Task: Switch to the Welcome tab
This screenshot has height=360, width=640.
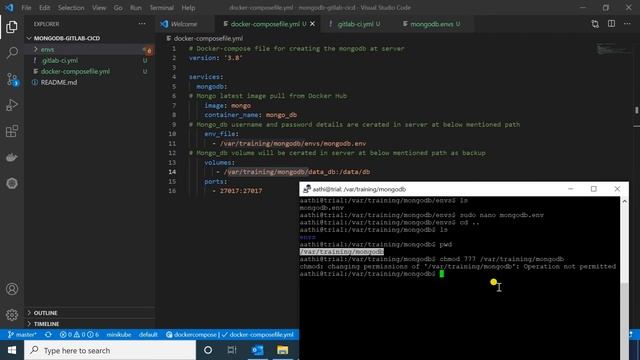Action: pos(185,24)
